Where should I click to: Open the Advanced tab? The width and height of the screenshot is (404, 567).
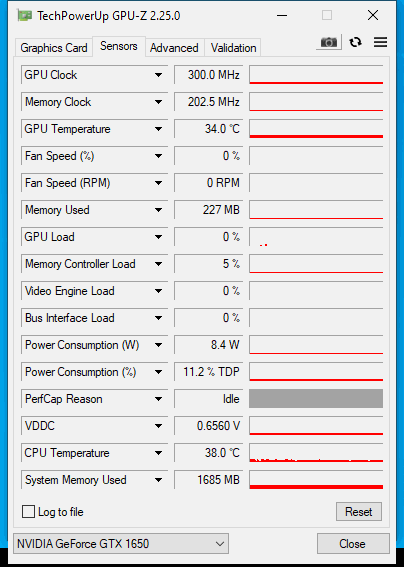pyautogui.click(x=174, y=48)
